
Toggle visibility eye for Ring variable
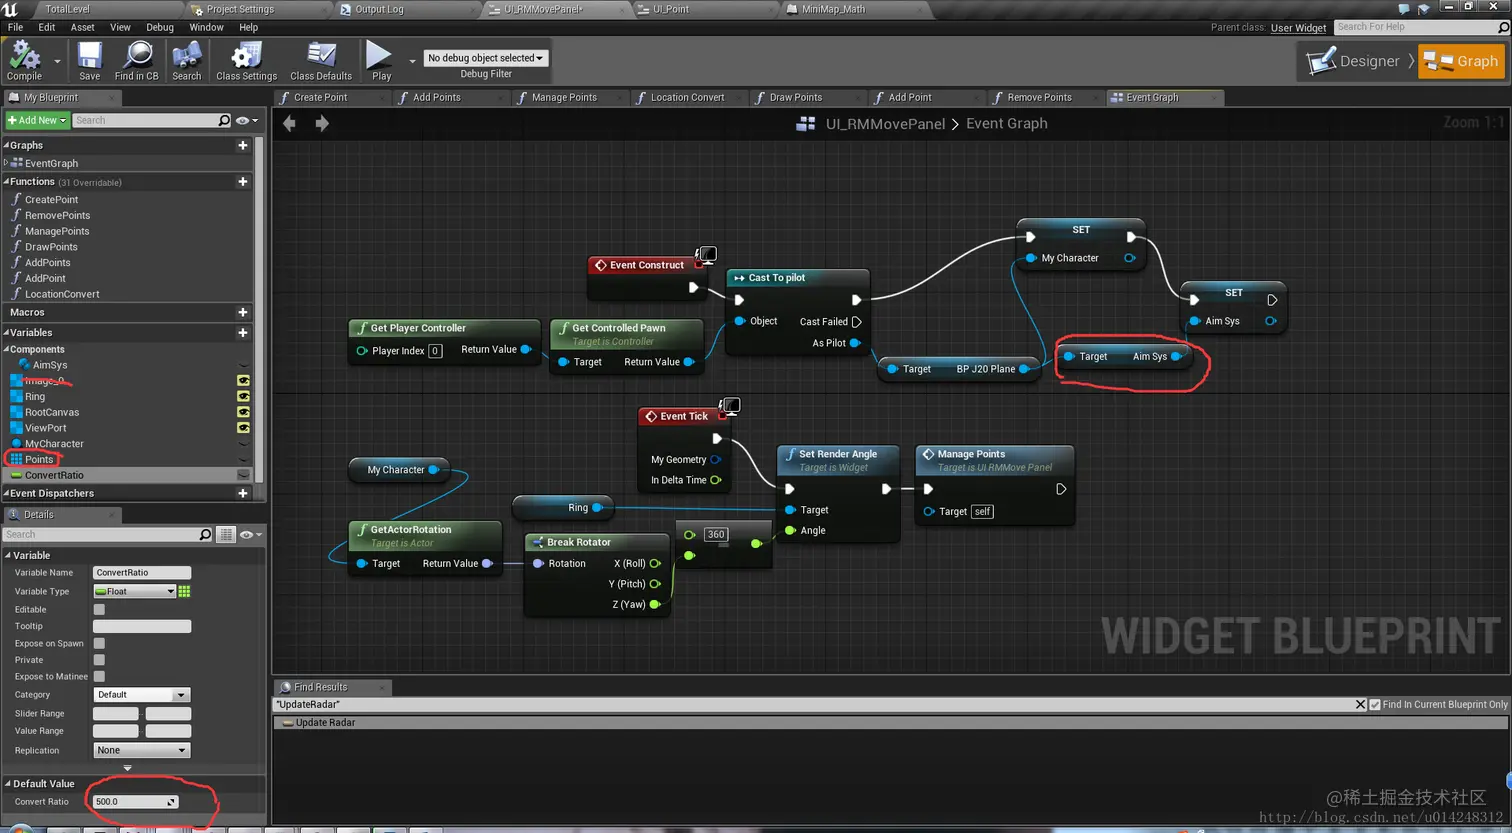[x=243, y=396]
